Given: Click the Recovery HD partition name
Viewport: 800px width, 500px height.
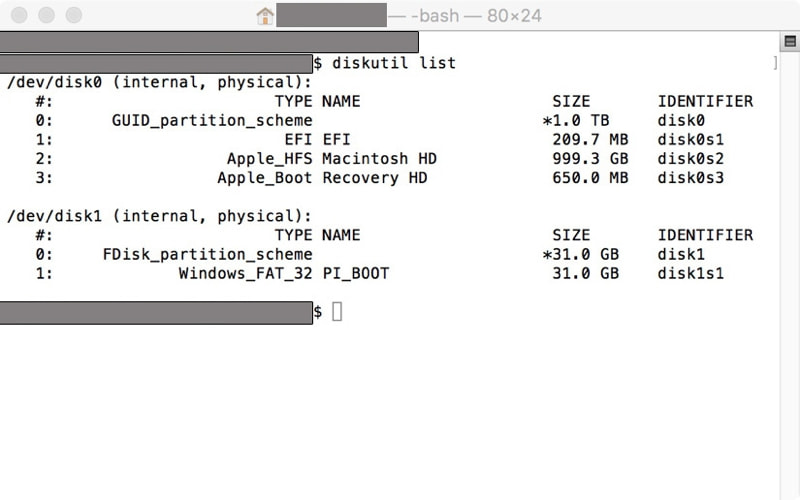Looking at the screenshot, I should [x=375, y=178].
